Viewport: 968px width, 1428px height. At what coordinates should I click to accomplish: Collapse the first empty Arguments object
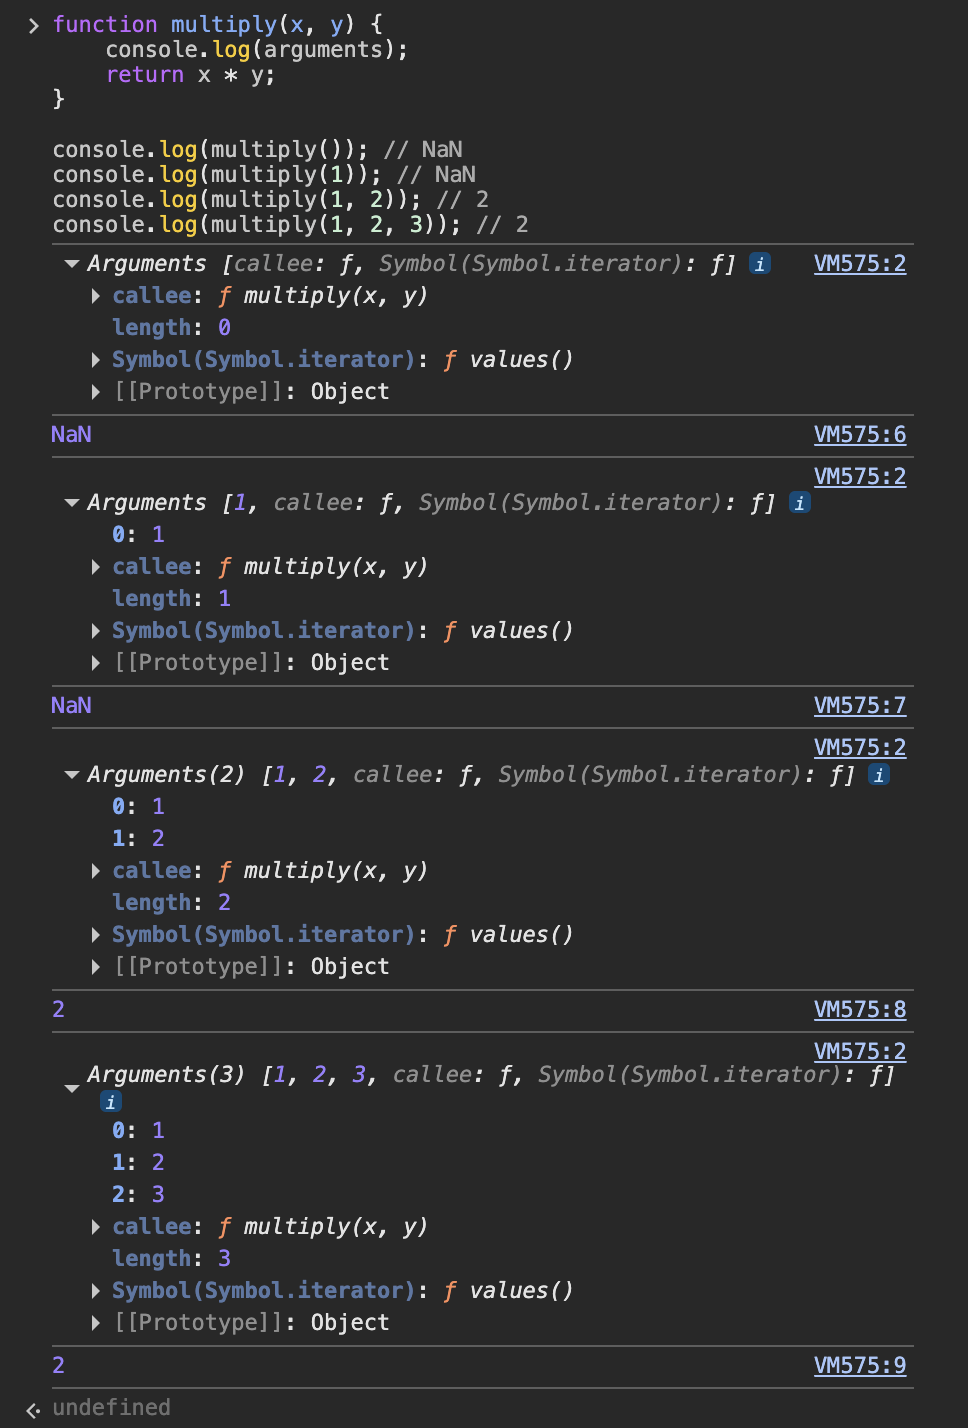coord(72,264)
